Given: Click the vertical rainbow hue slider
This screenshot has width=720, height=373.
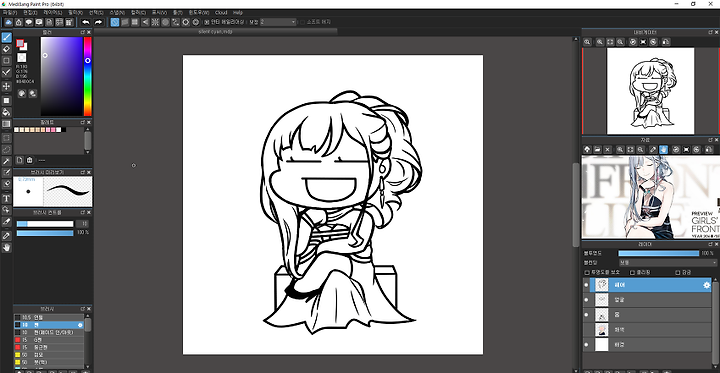Looking at the screenshot, I should [87, 76].
